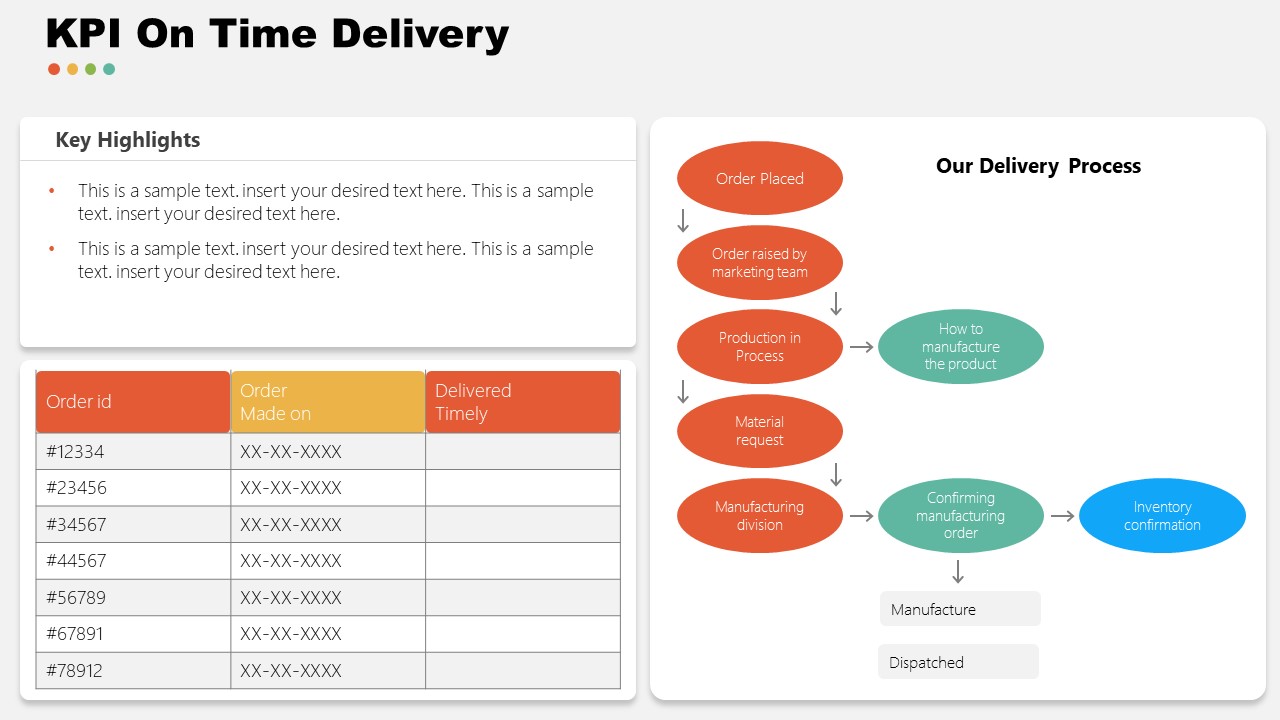Screen dimensions: 1280x720
Task: Click the red dot under the title
Action: pyautogui.click(x=54, y=69)
